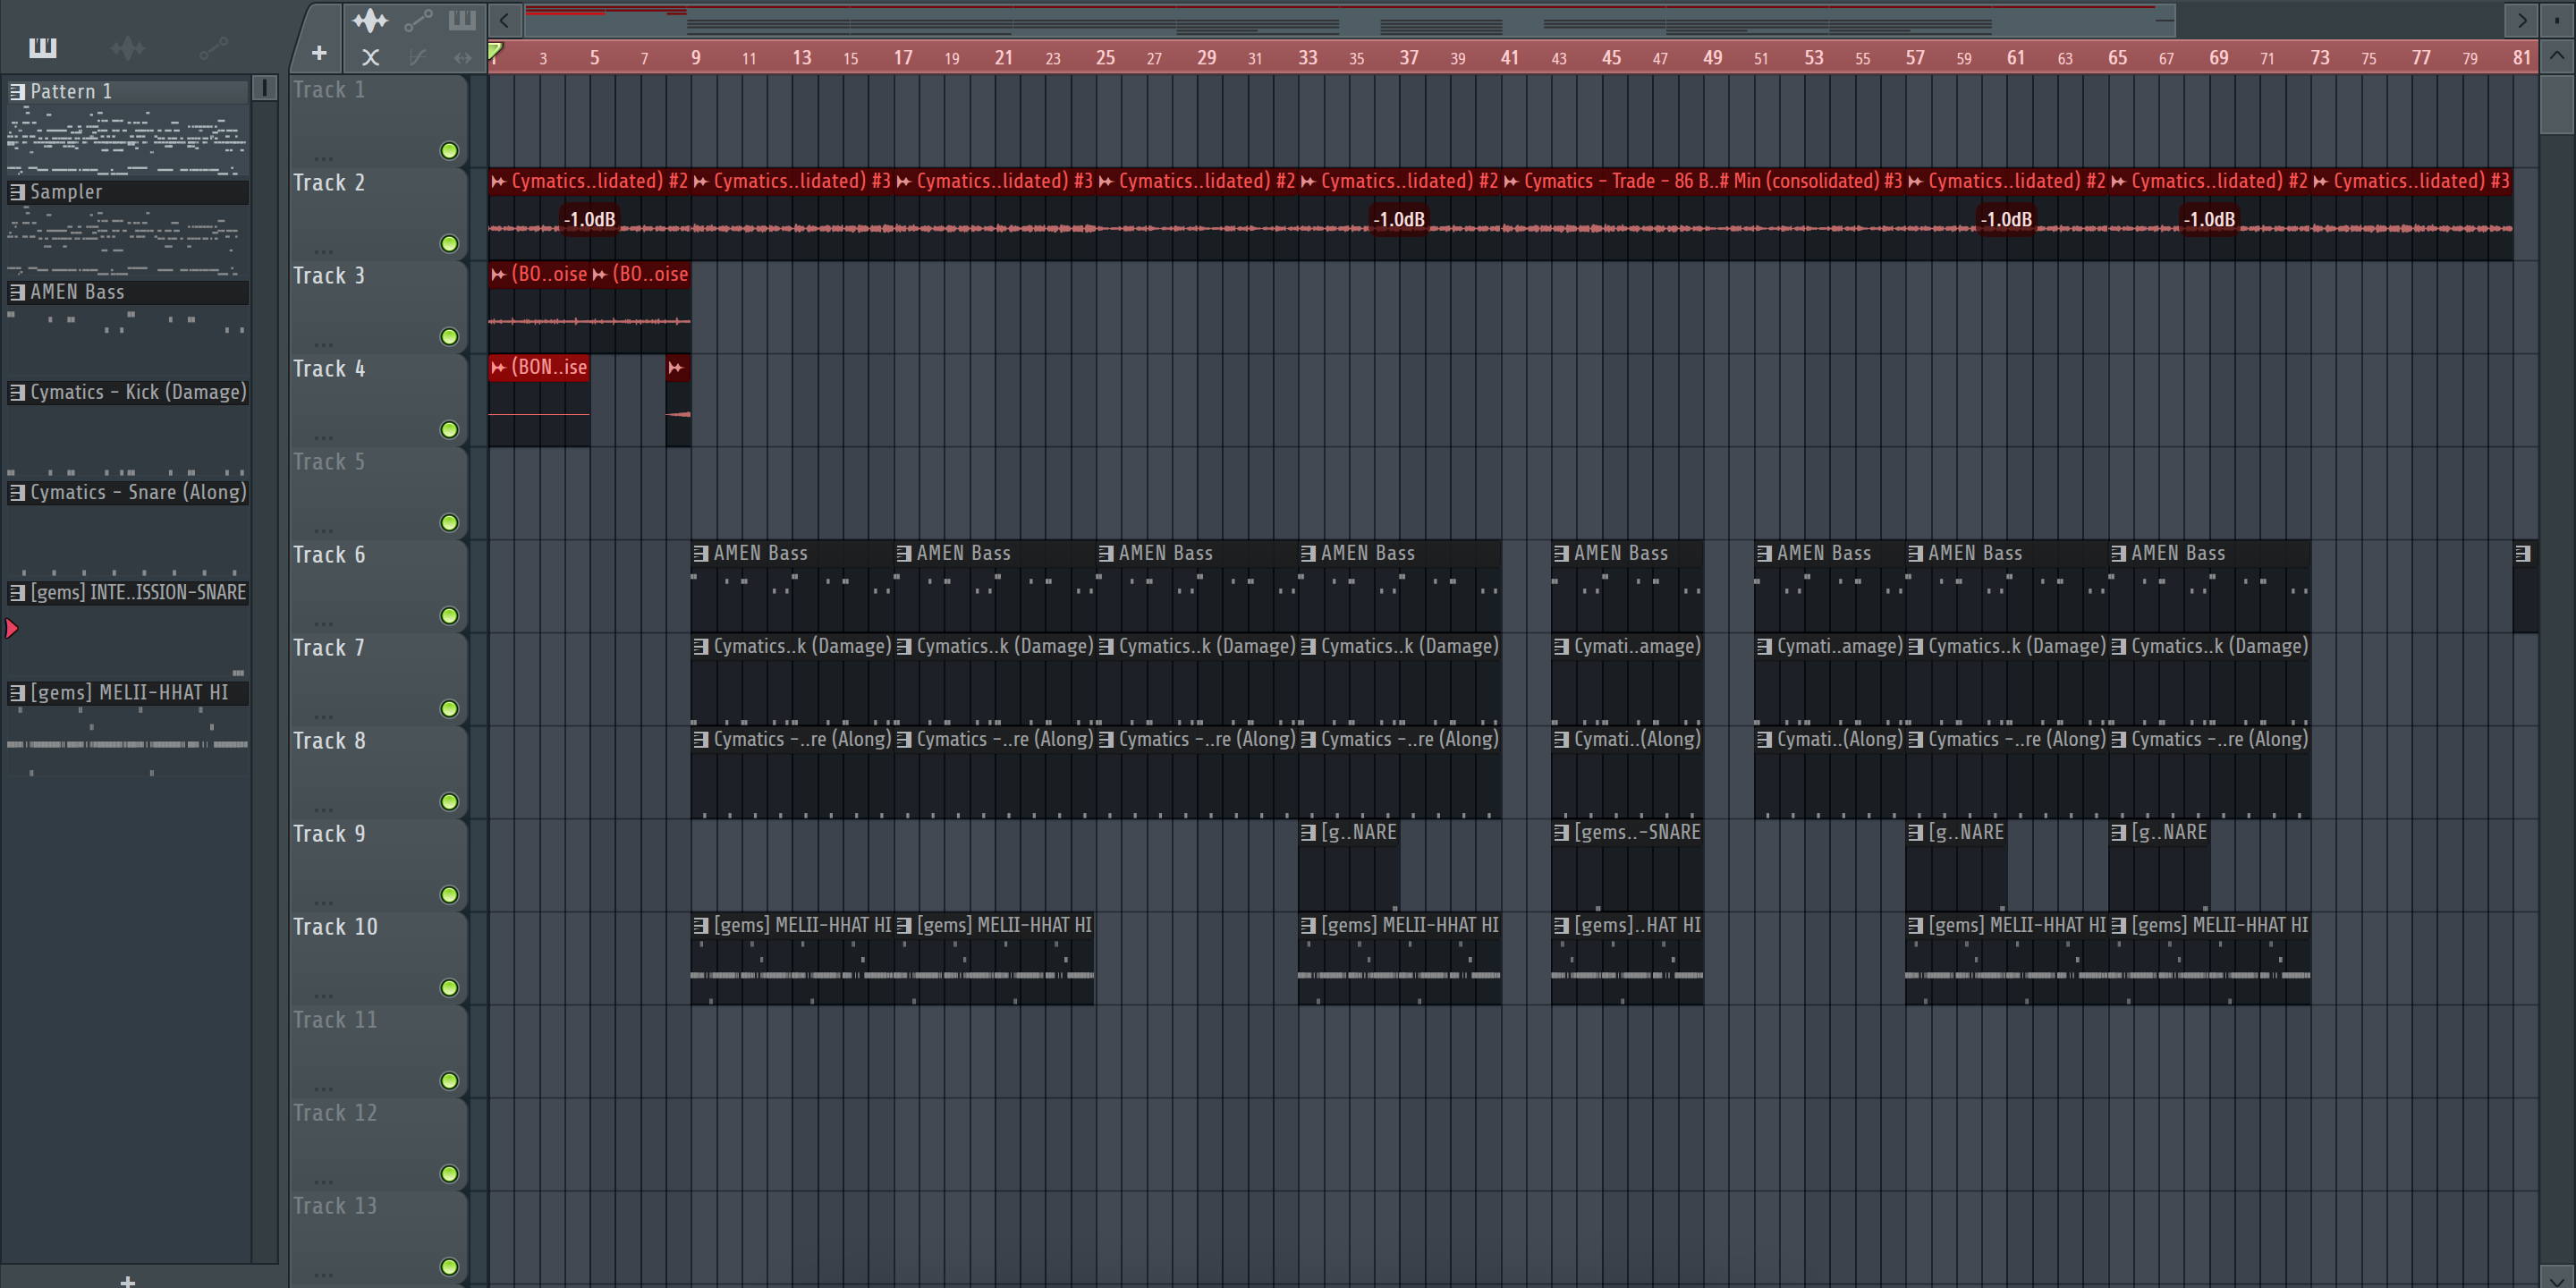Screen dimensions: 2576x1288
Task: Click the Cymatics - Trade - 86 B clip title
Action: (x=1711, y=181)
